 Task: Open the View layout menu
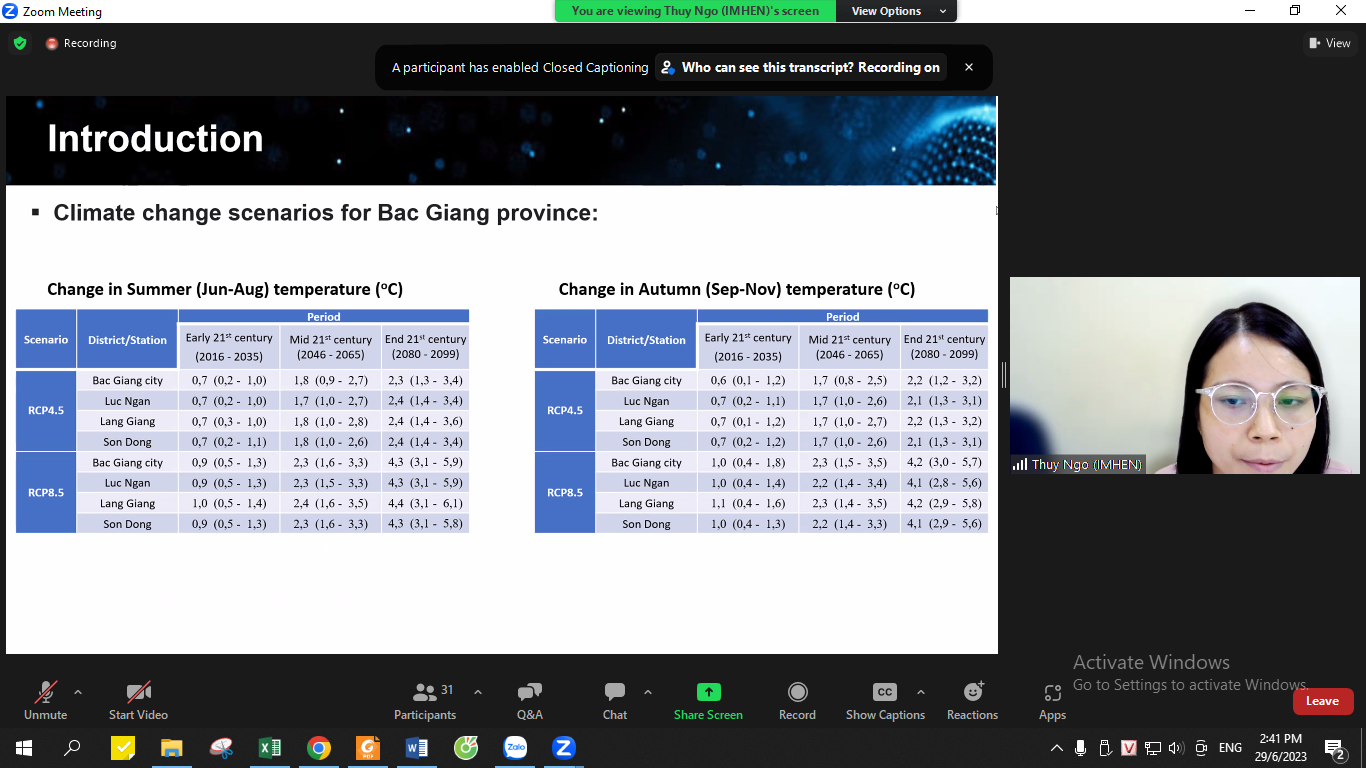(x=1329, y=43)
